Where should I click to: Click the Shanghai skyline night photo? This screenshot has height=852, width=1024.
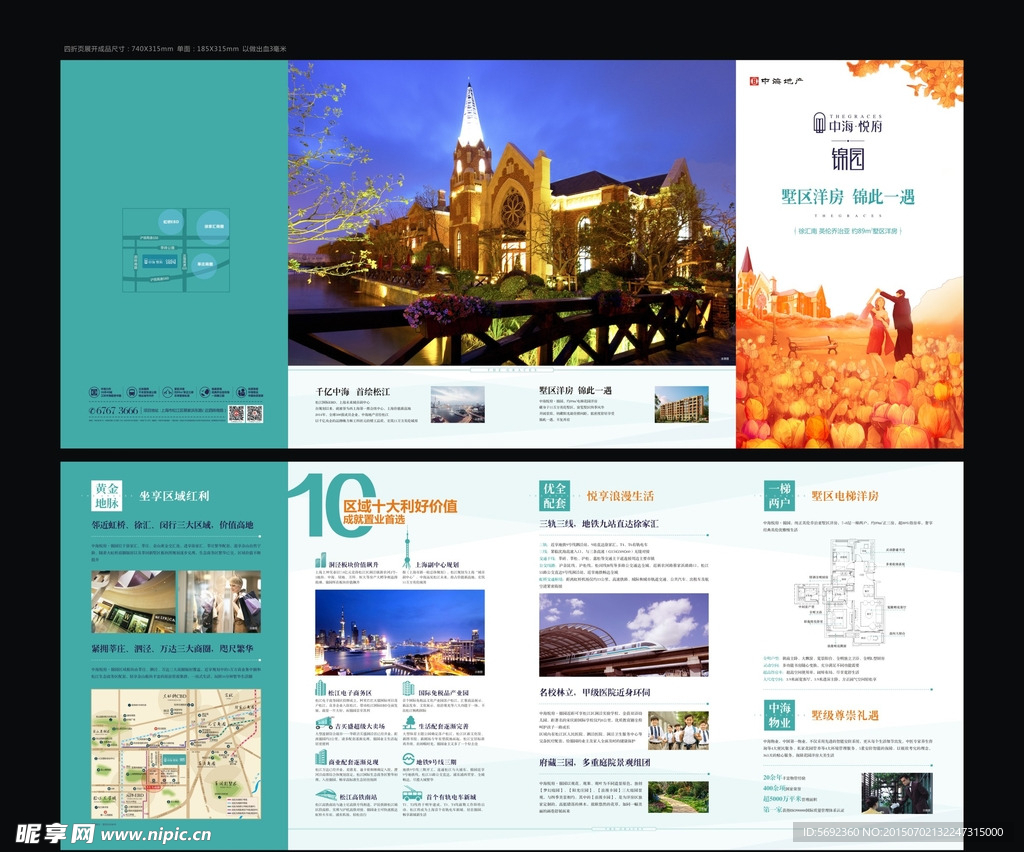coord(400,633)
